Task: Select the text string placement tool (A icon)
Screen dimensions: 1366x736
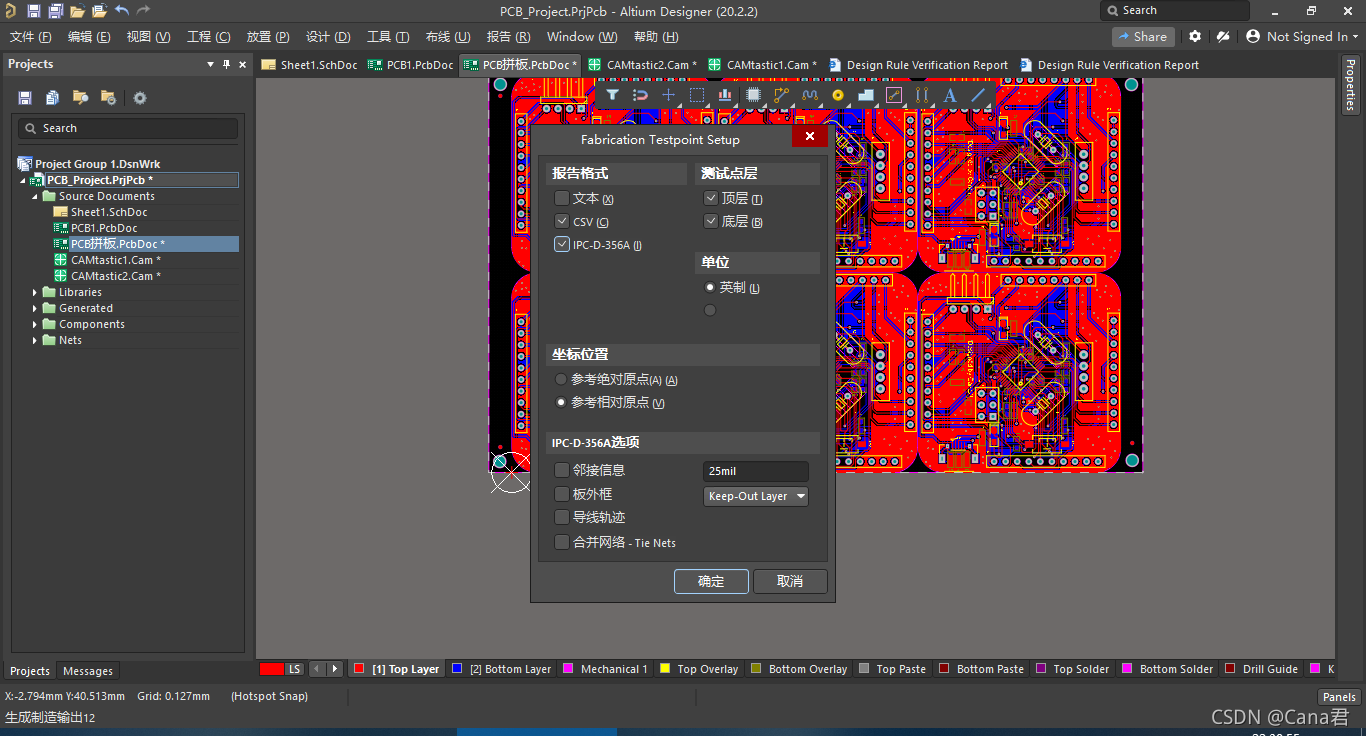Action: pyautogui.click(x=951, y=95)
